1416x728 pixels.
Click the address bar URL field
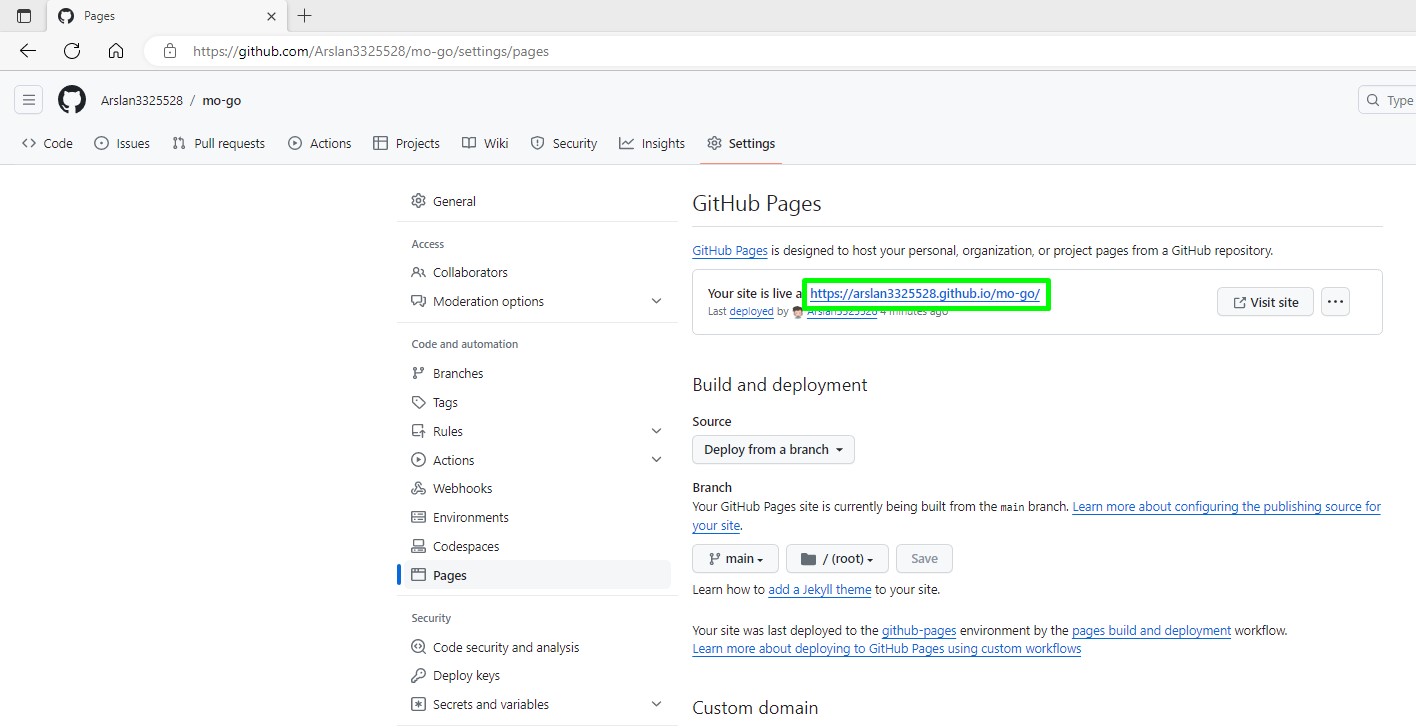[780, 51]
